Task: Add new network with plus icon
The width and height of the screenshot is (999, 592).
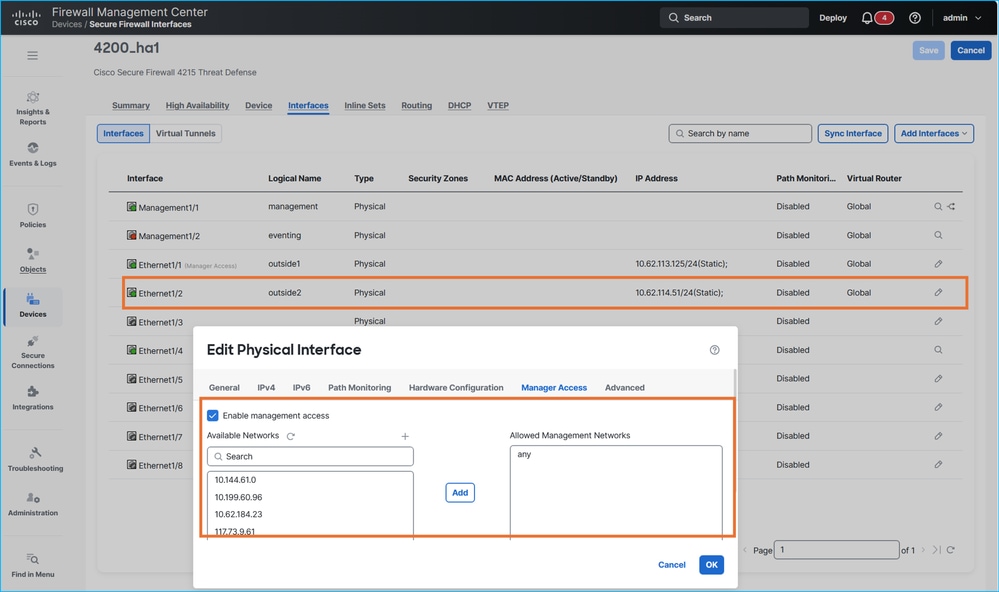Action: tap(405, 437)
